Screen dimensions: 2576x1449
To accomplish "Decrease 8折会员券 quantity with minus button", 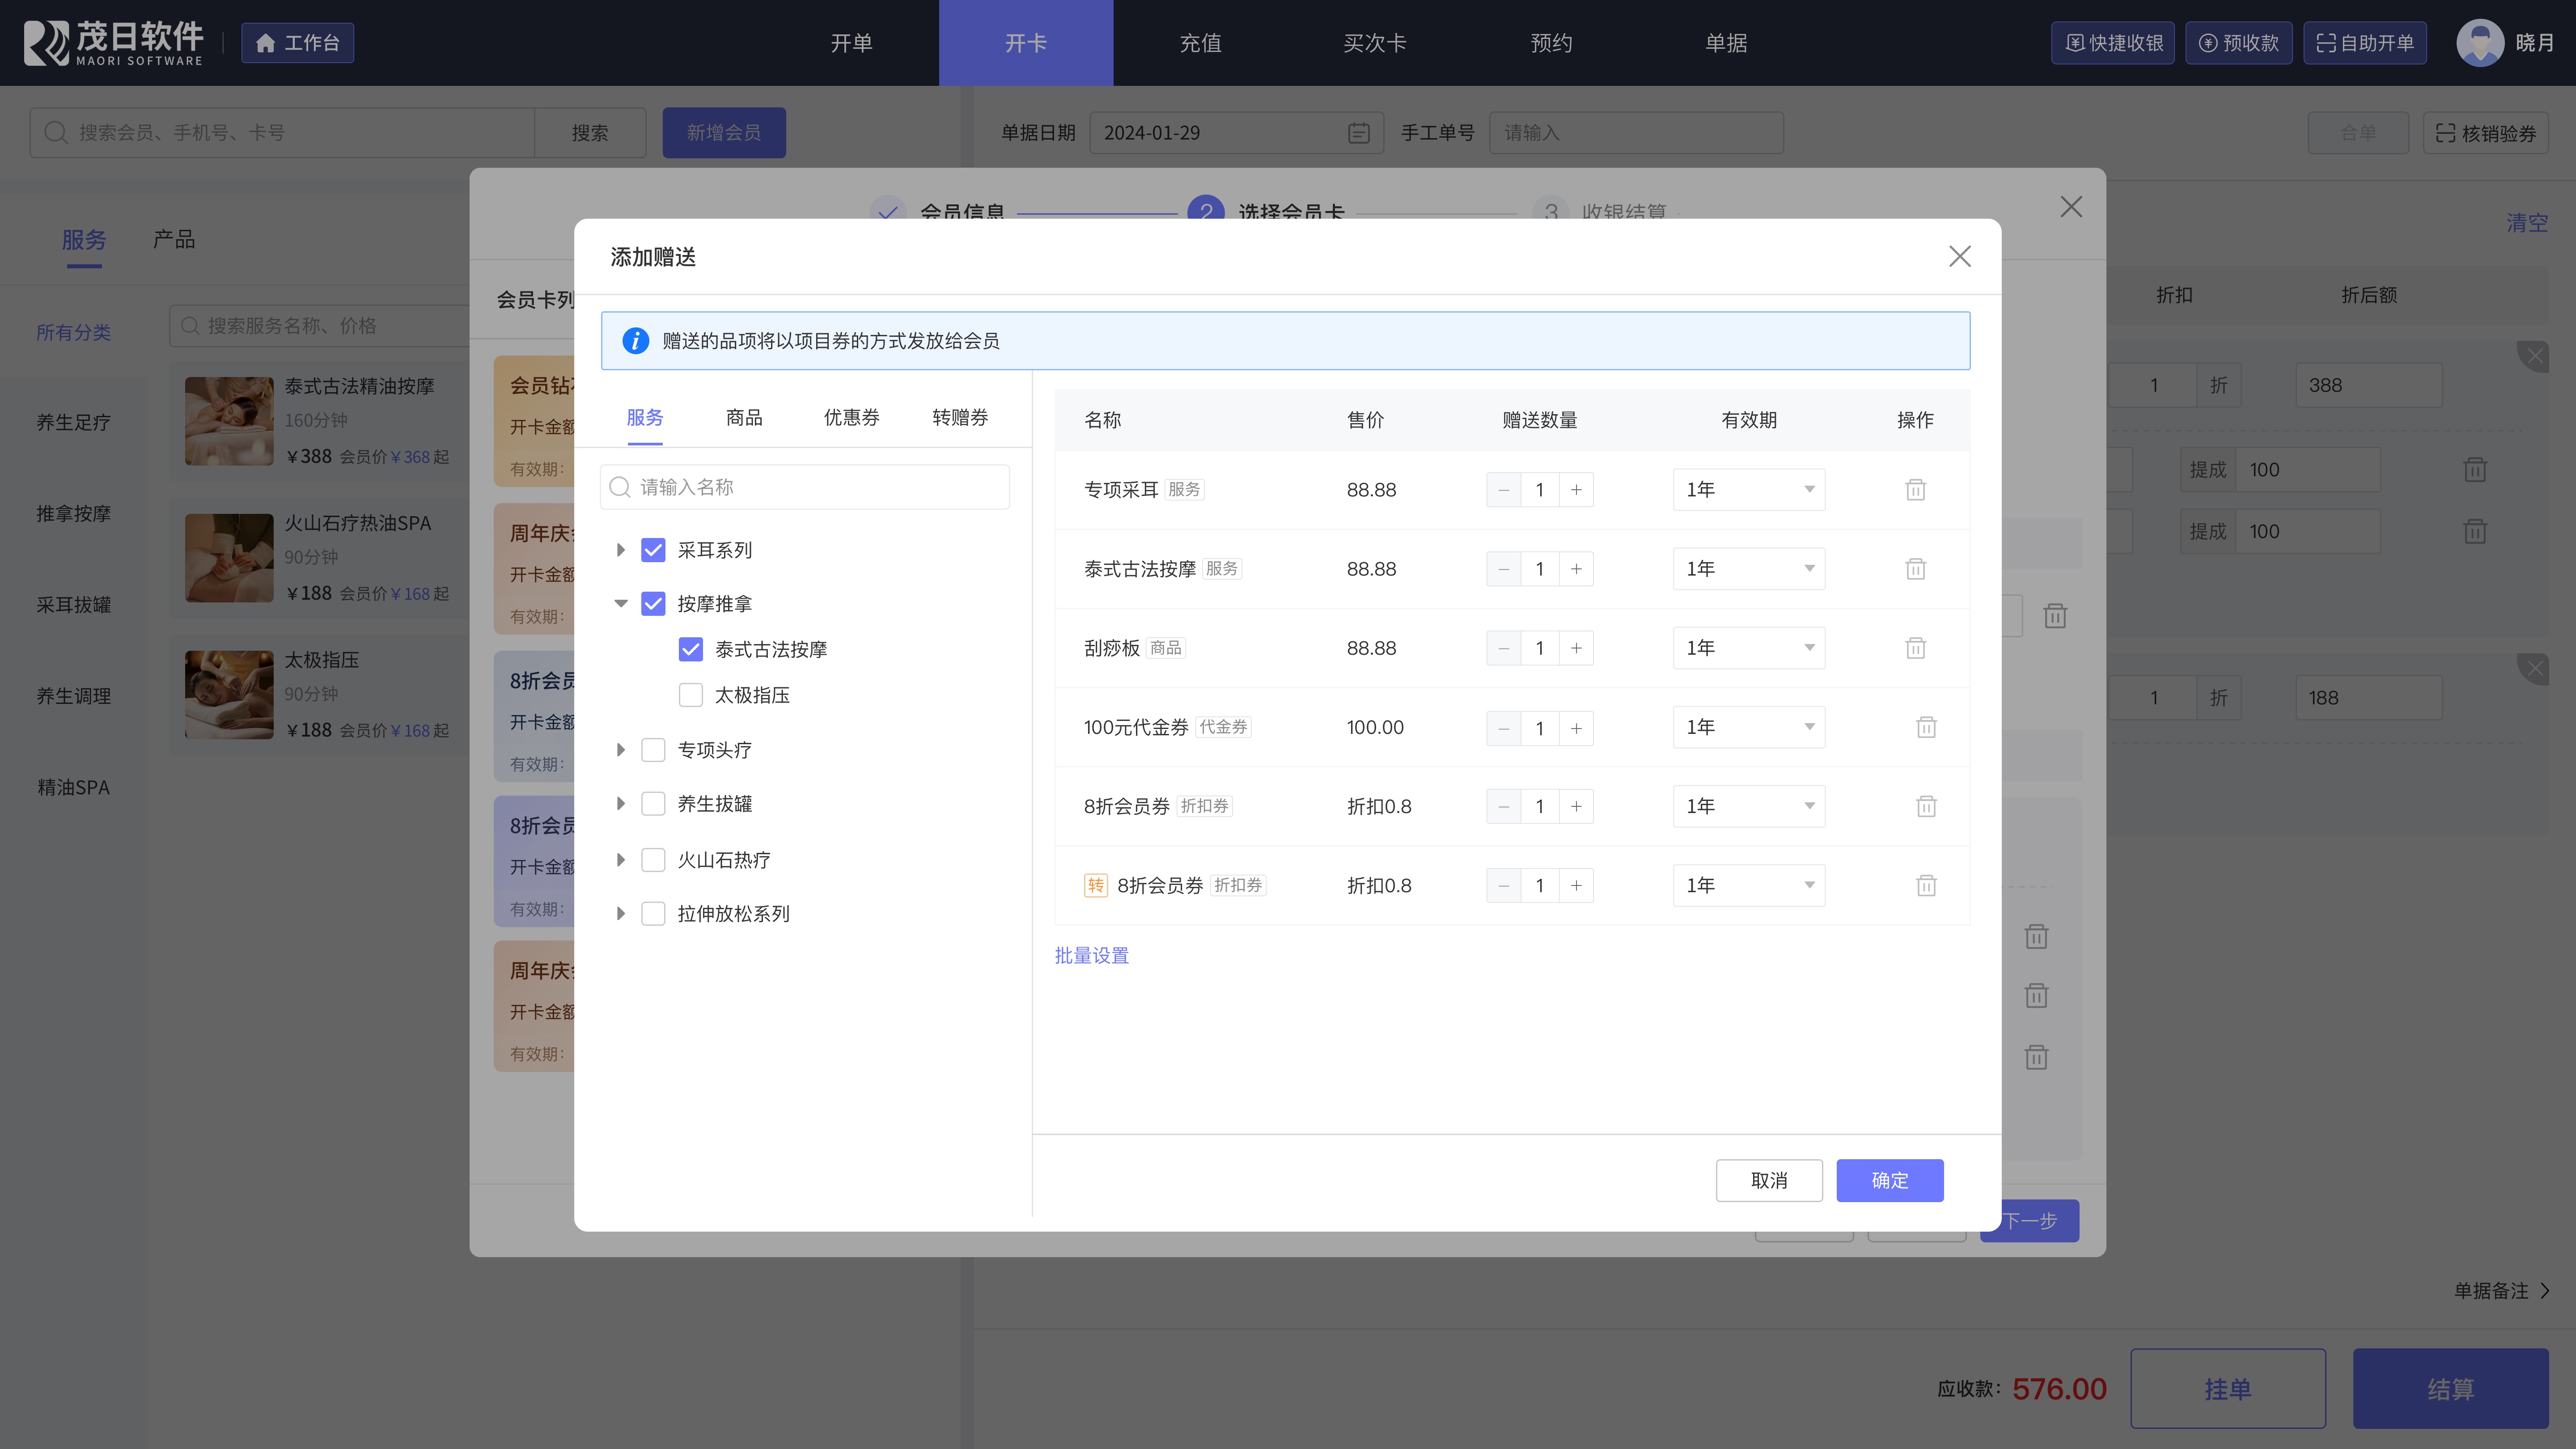I will 1503,806.
